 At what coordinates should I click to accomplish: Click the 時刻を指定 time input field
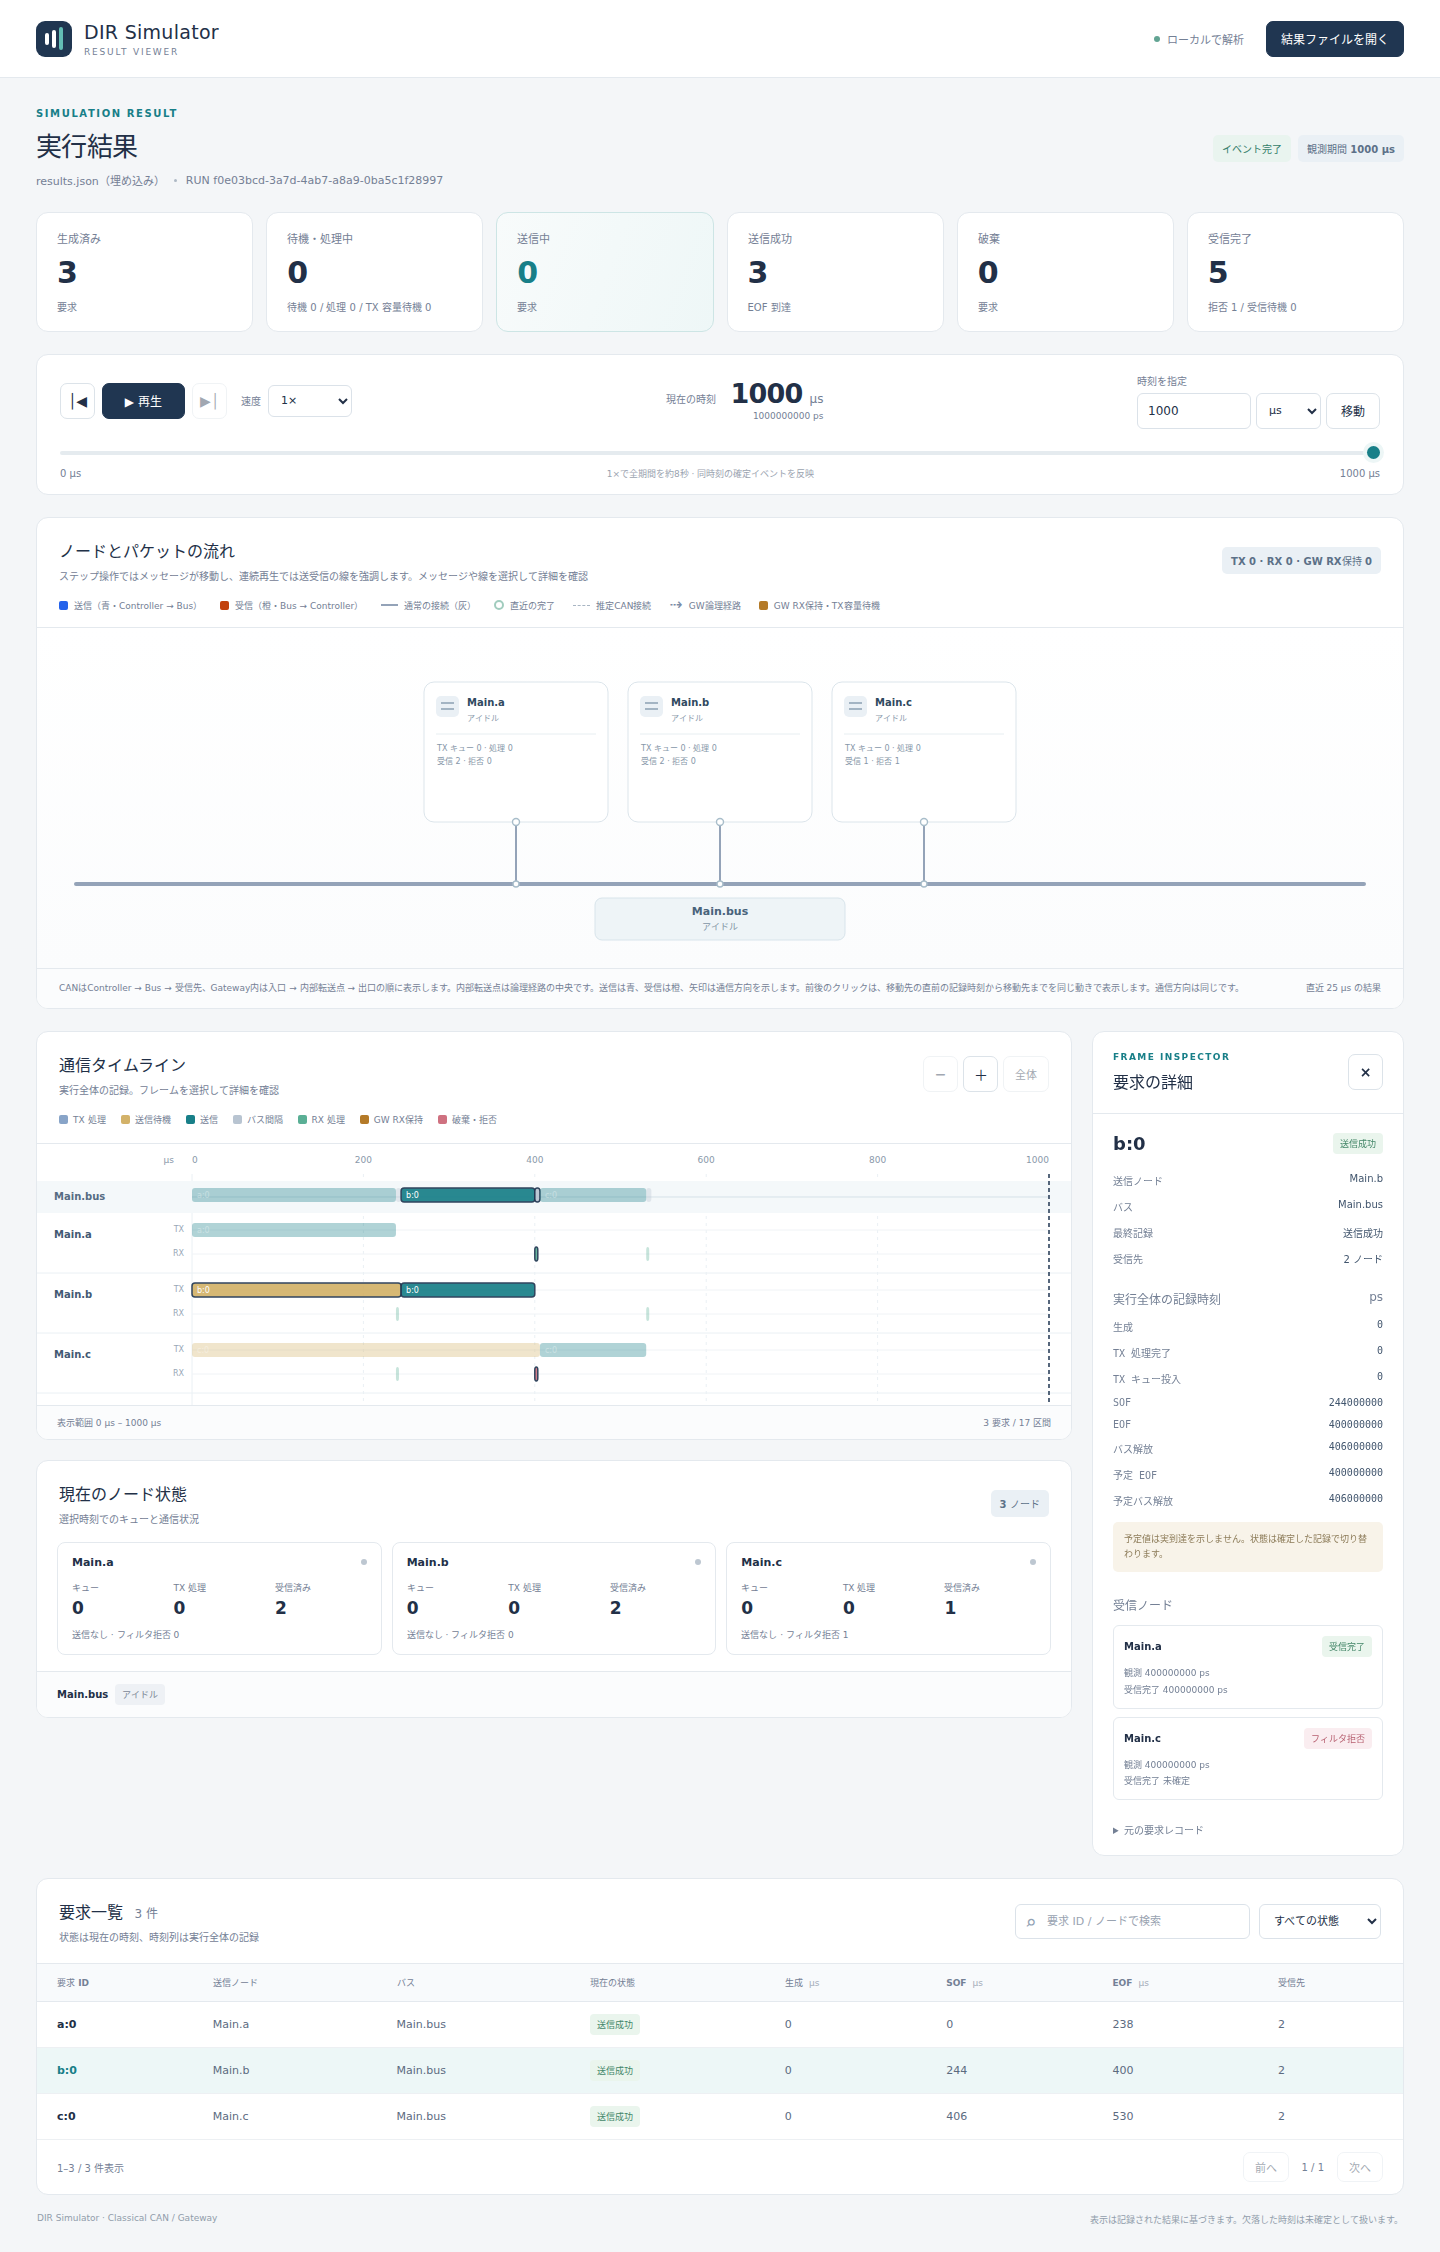click(x=1193, y=411)
